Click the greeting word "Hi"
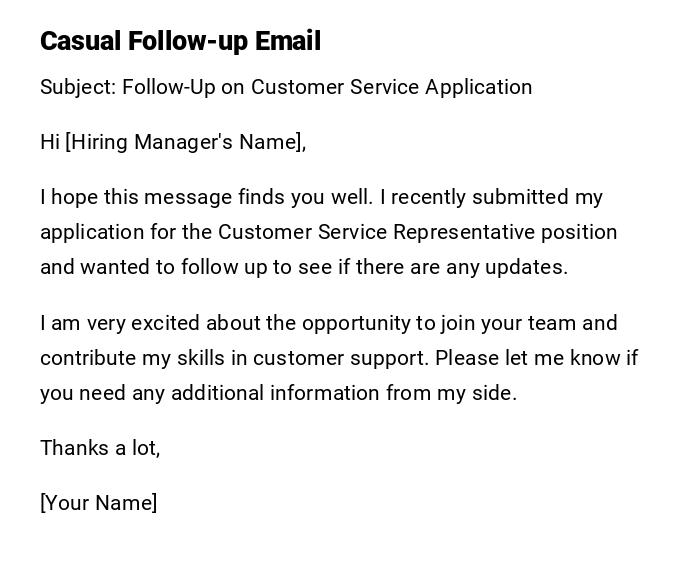The width and height of the screenshot is (700, 566). [x=50, y=142]
